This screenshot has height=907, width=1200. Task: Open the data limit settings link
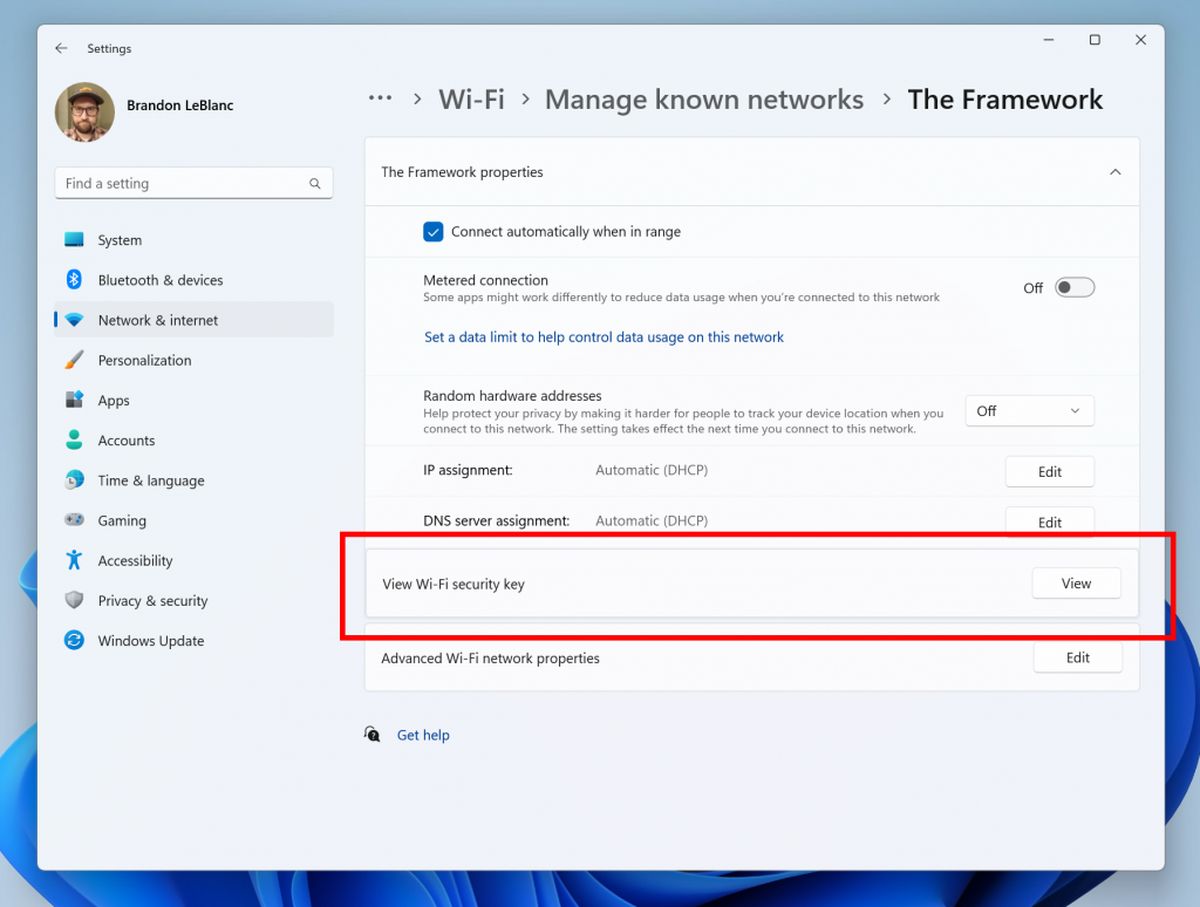(604, 337)
